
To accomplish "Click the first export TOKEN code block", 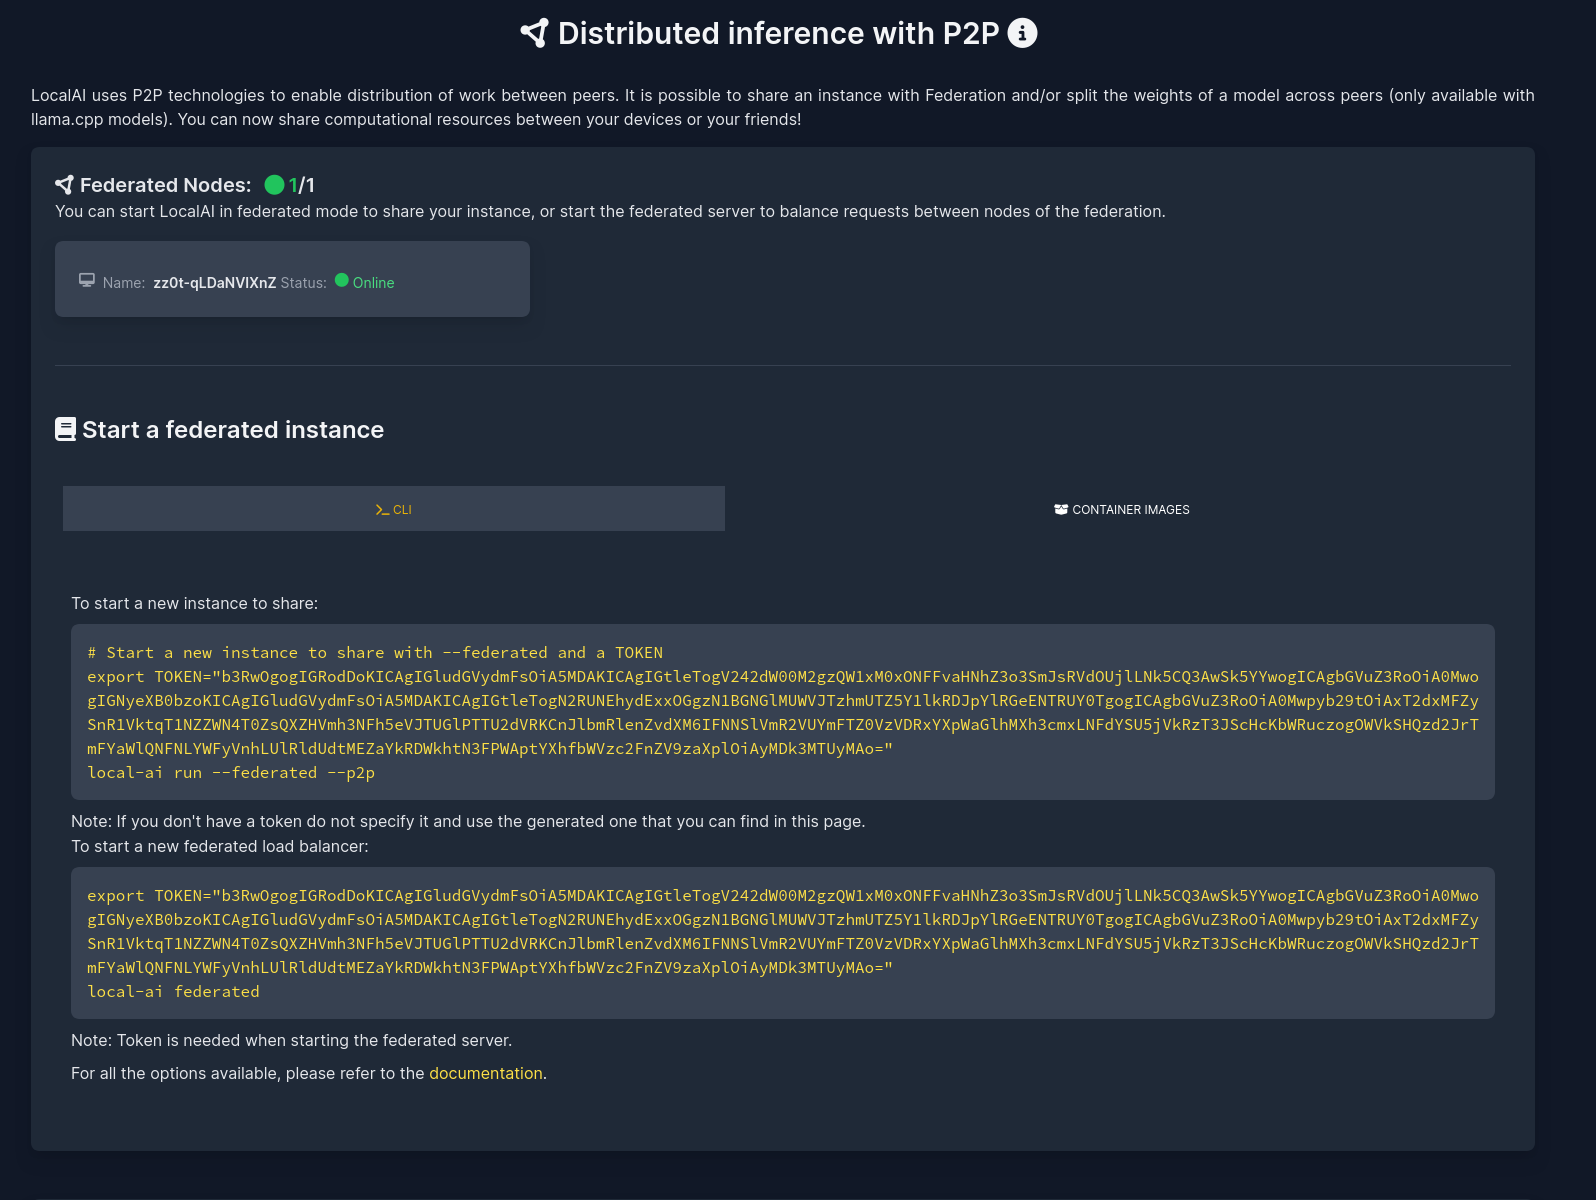I will tap(782, 712).
